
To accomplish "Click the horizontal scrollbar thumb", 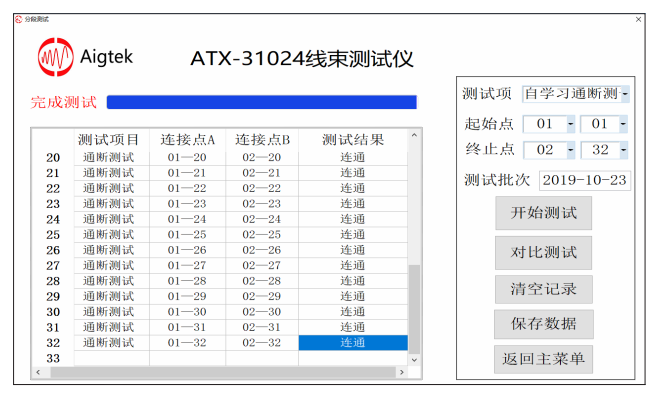I will pos(222,372).
